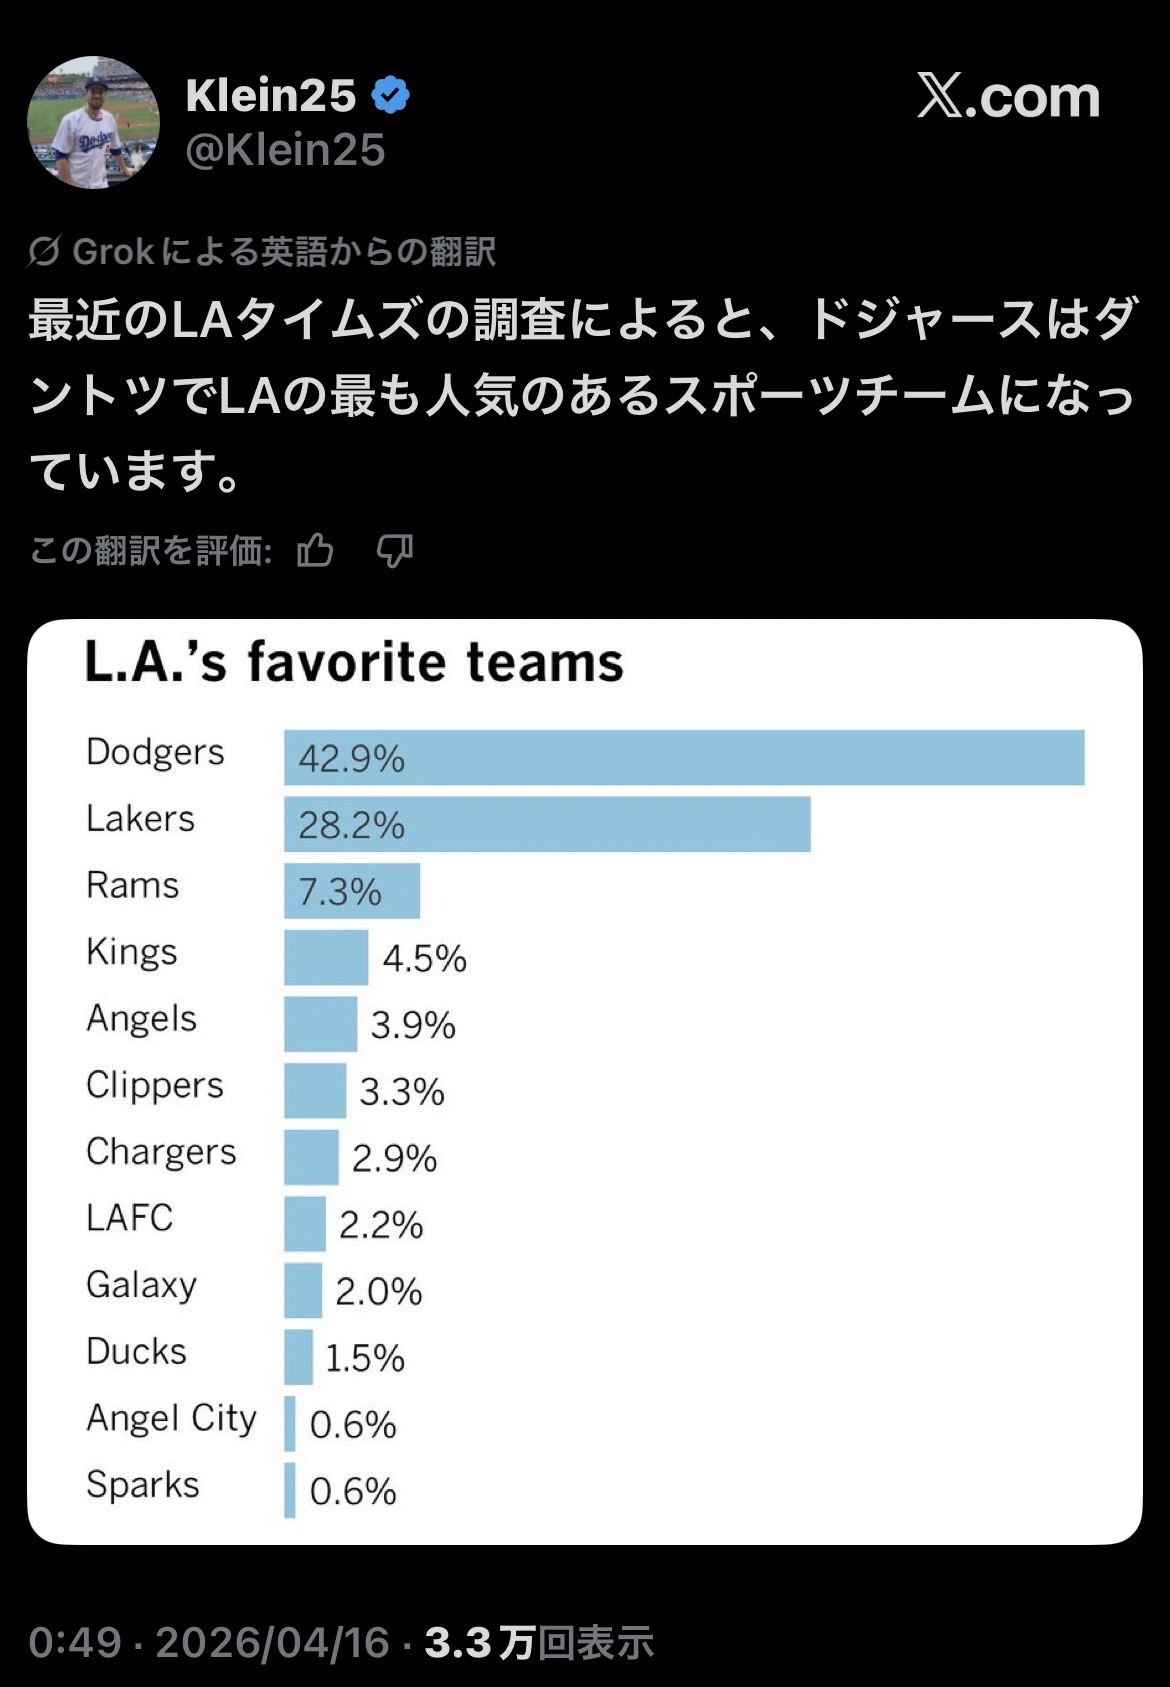Click the 0:49 post timestamp
The image size is (1170, 1687).
(75, 1643)
